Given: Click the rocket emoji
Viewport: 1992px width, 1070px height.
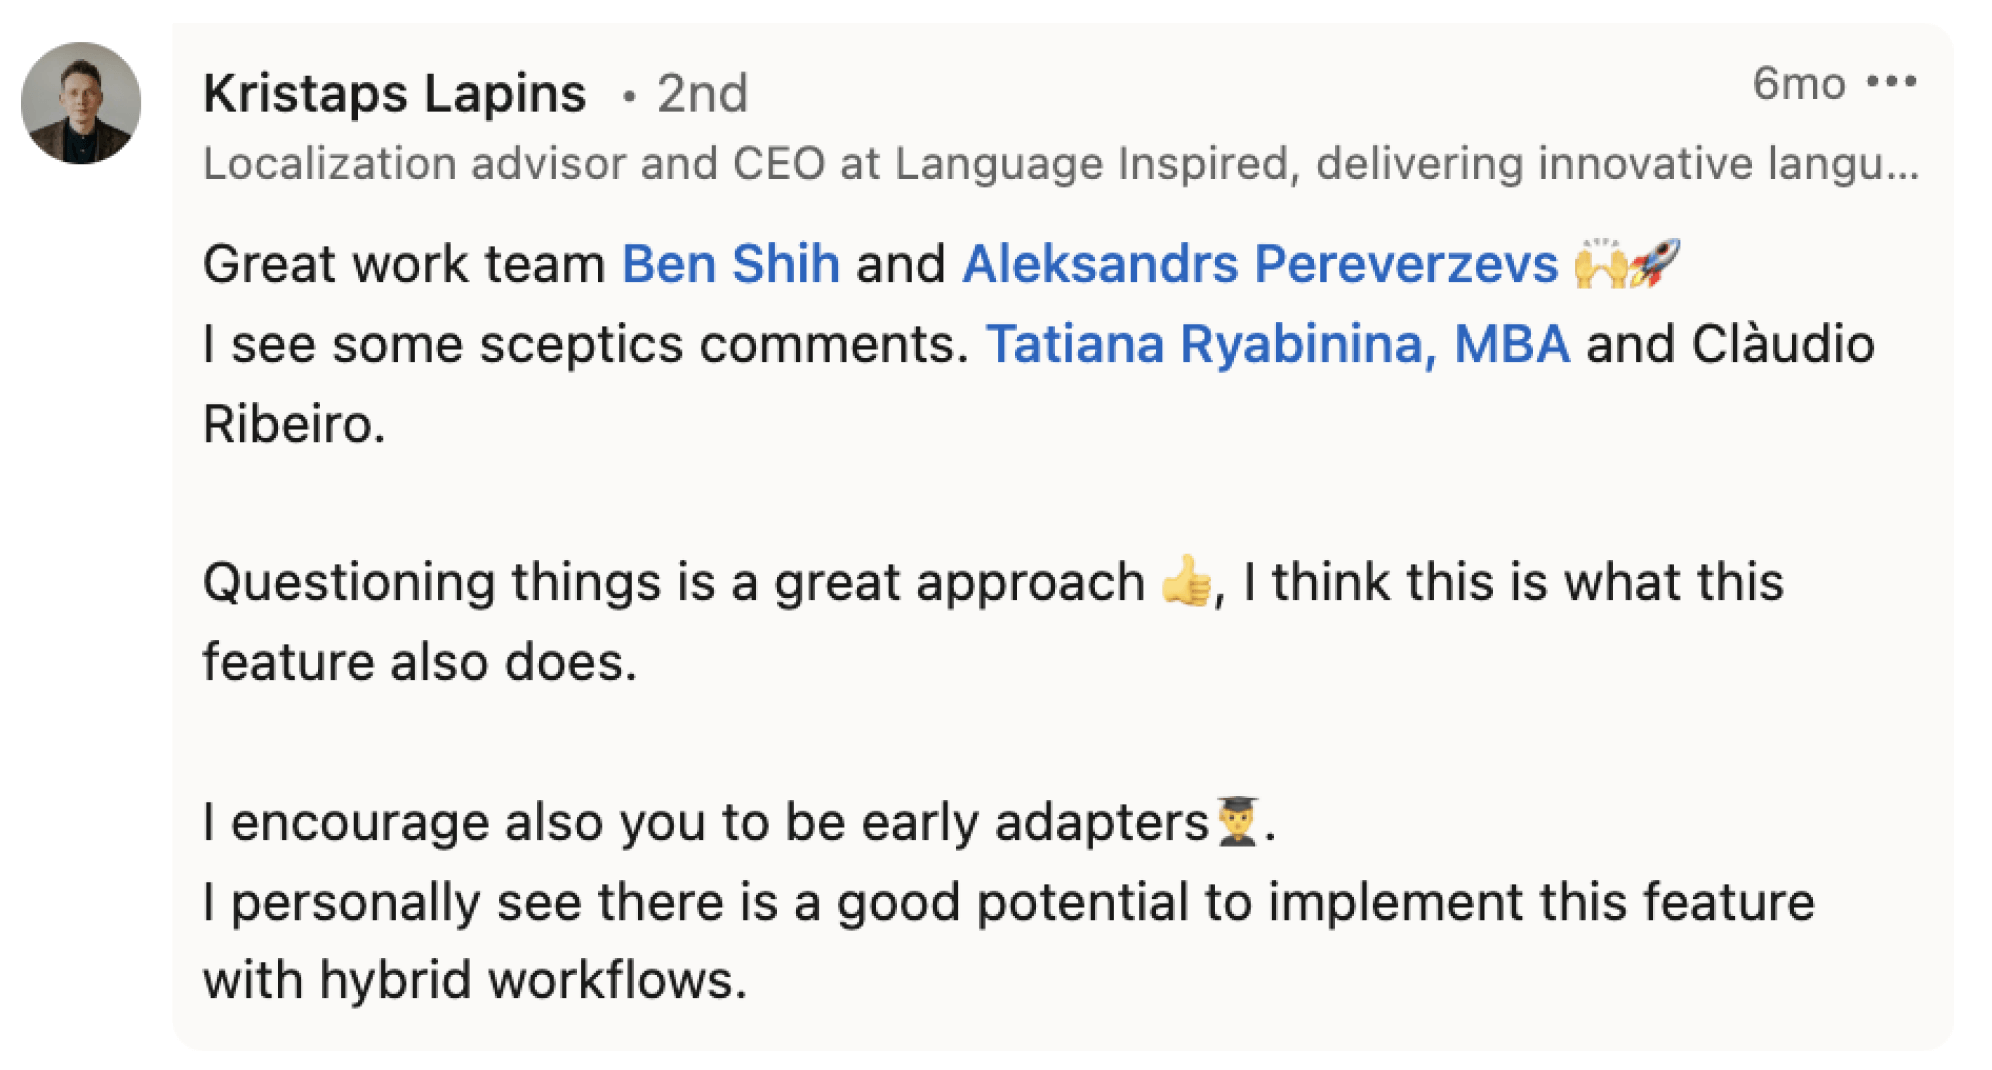Looking at the screenshot, I should pyautogui.click(x=1655, y=264).
